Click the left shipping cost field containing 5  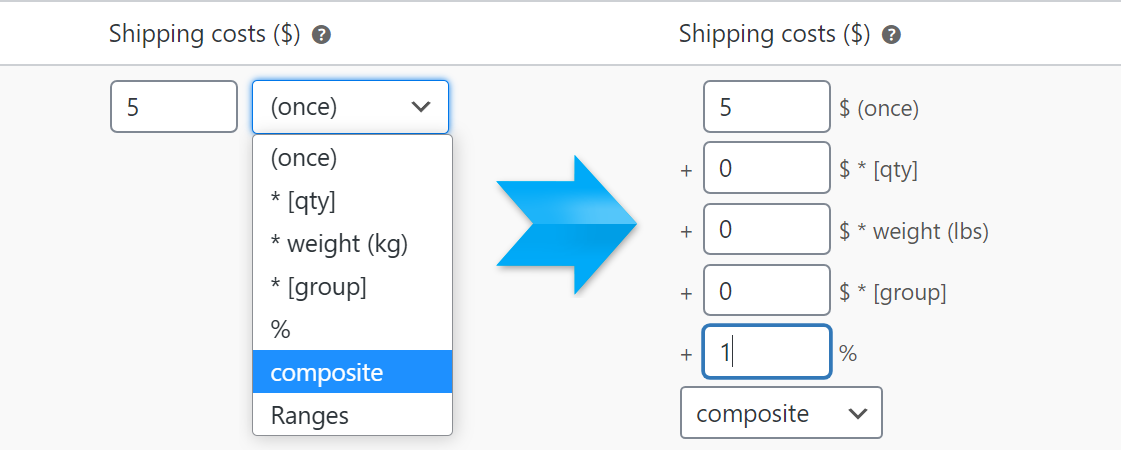point(173,107)
